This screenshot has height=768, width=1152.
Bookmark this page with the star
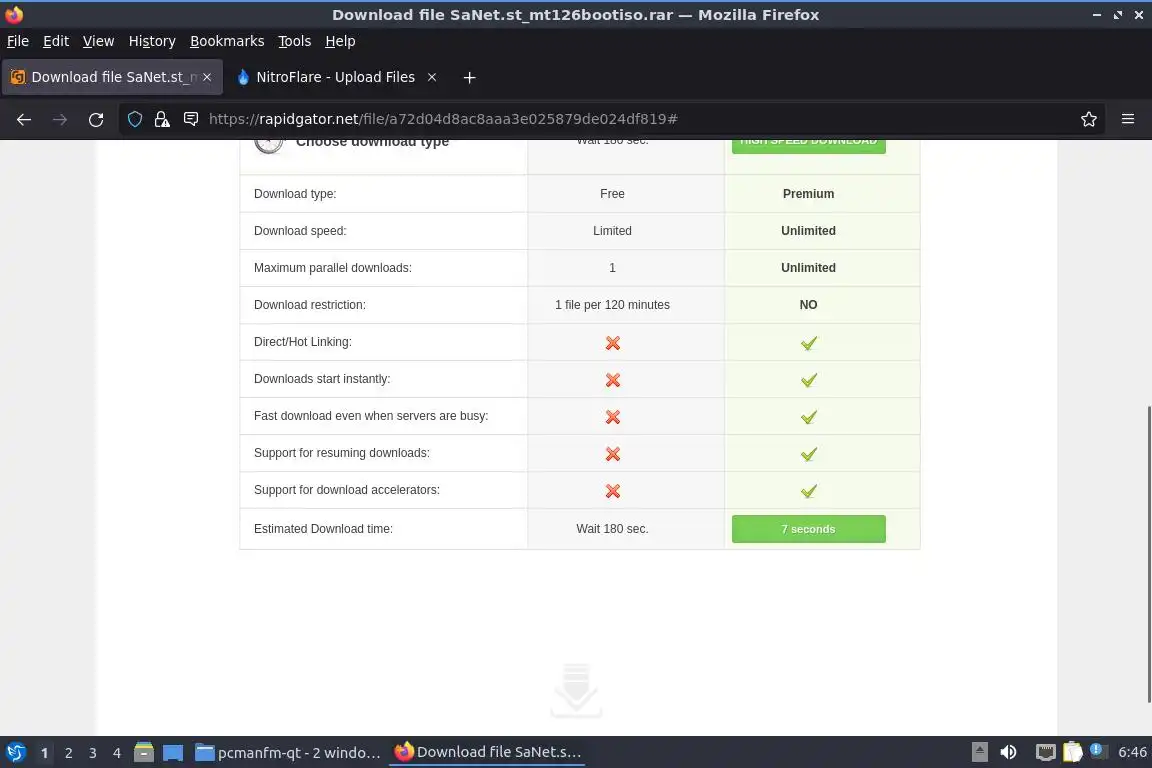1089,119
